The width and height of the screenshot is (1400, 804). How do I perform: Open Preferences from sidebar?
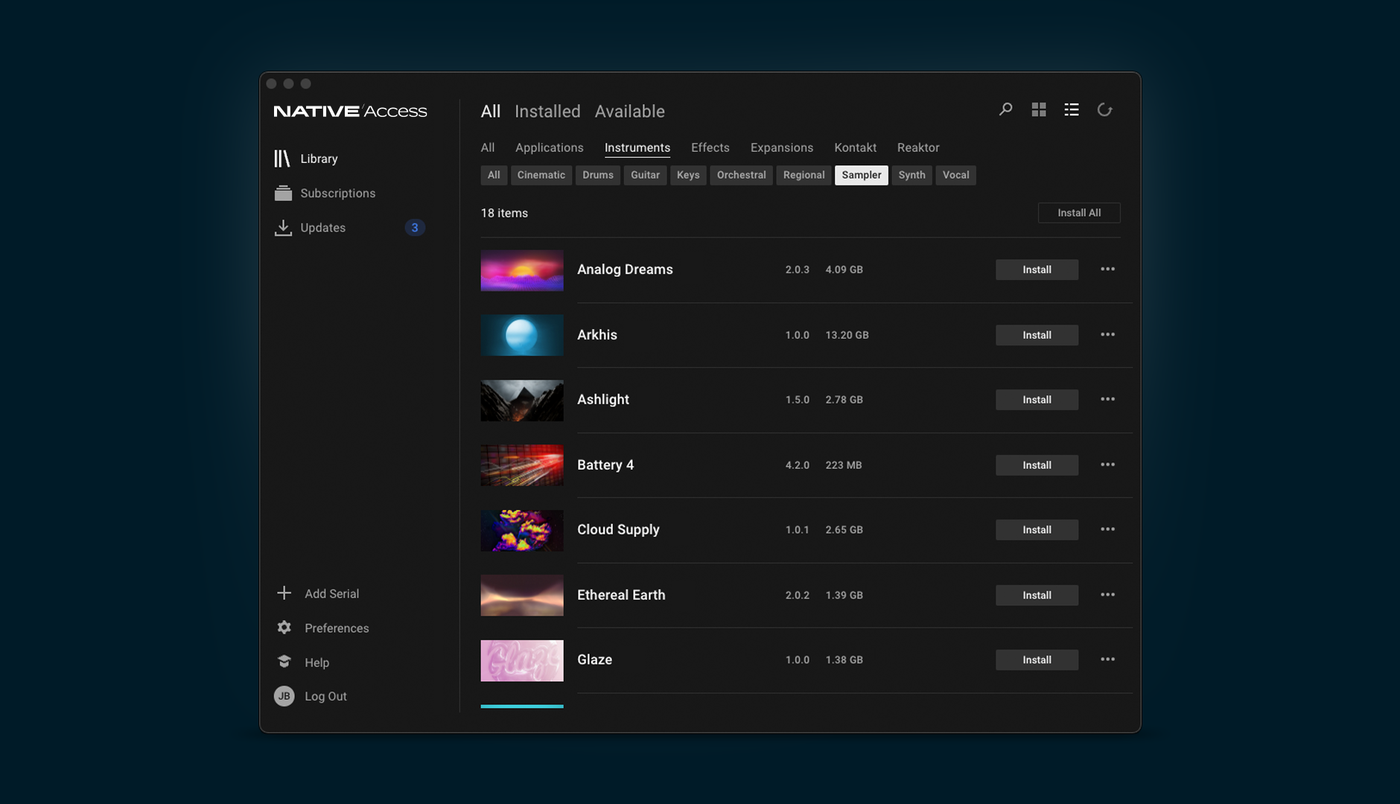337,628
